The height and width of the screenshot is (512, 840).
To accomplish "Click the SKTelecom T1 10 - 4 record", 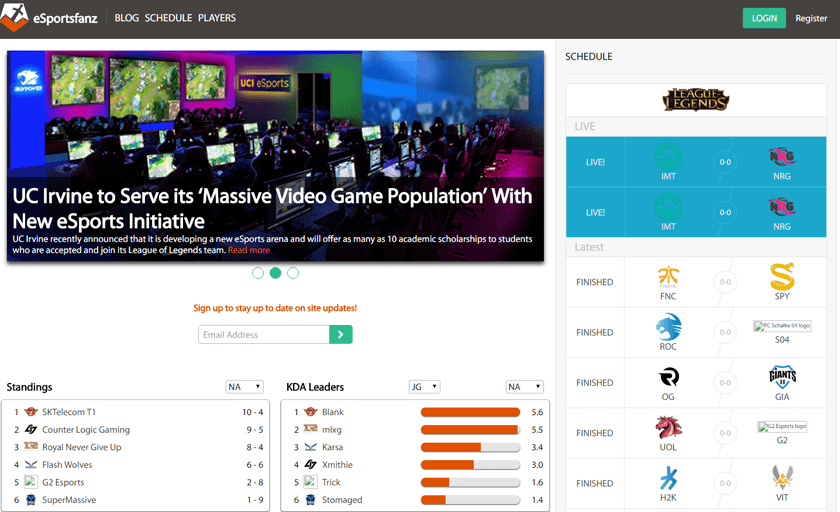I will tap(252, 412).
